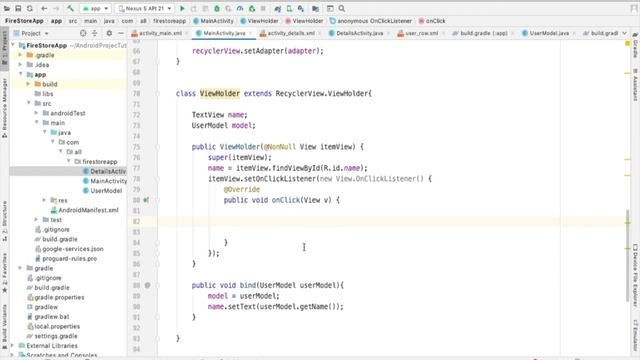Click anonymous OnClickListener breadcrumb
This screenshot has width=640, height=360.
pos(371,21)
